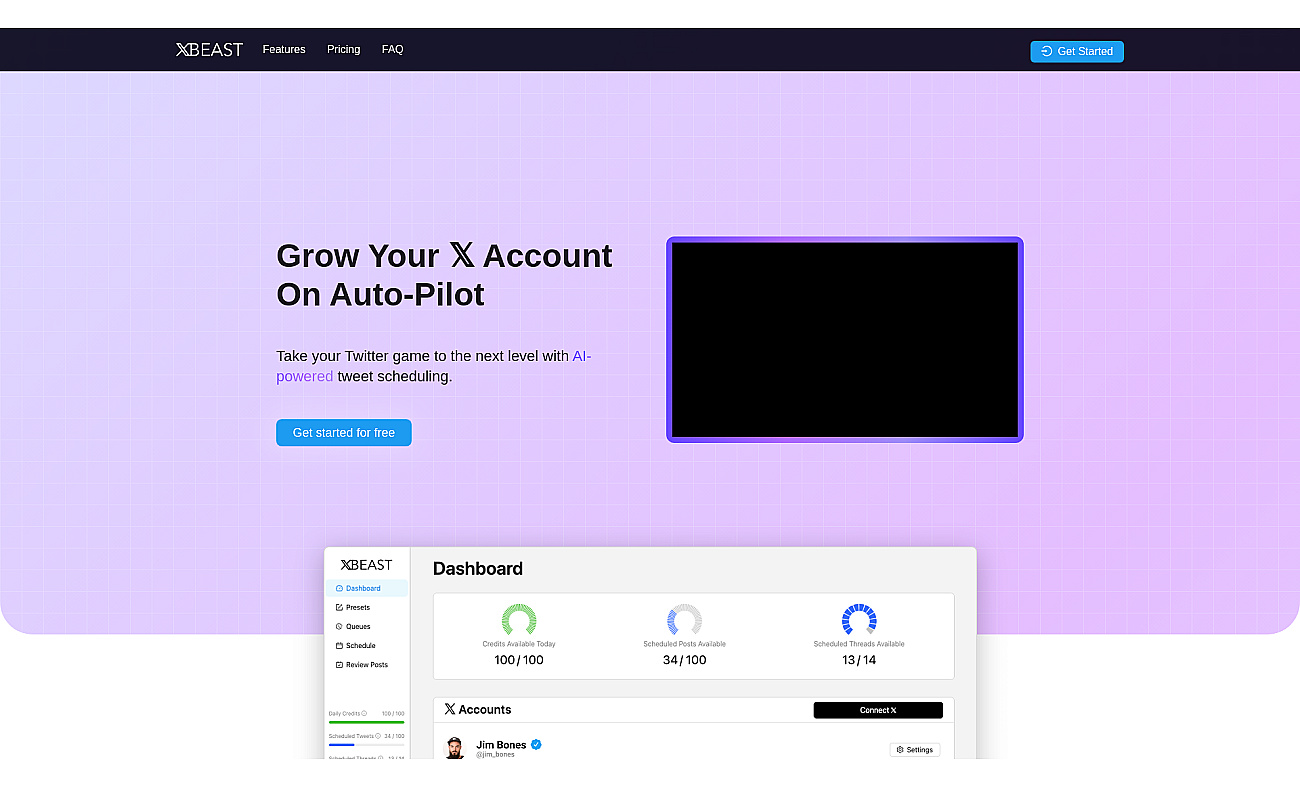
Task: Play the black video preview
Action: tap(845, 340)
